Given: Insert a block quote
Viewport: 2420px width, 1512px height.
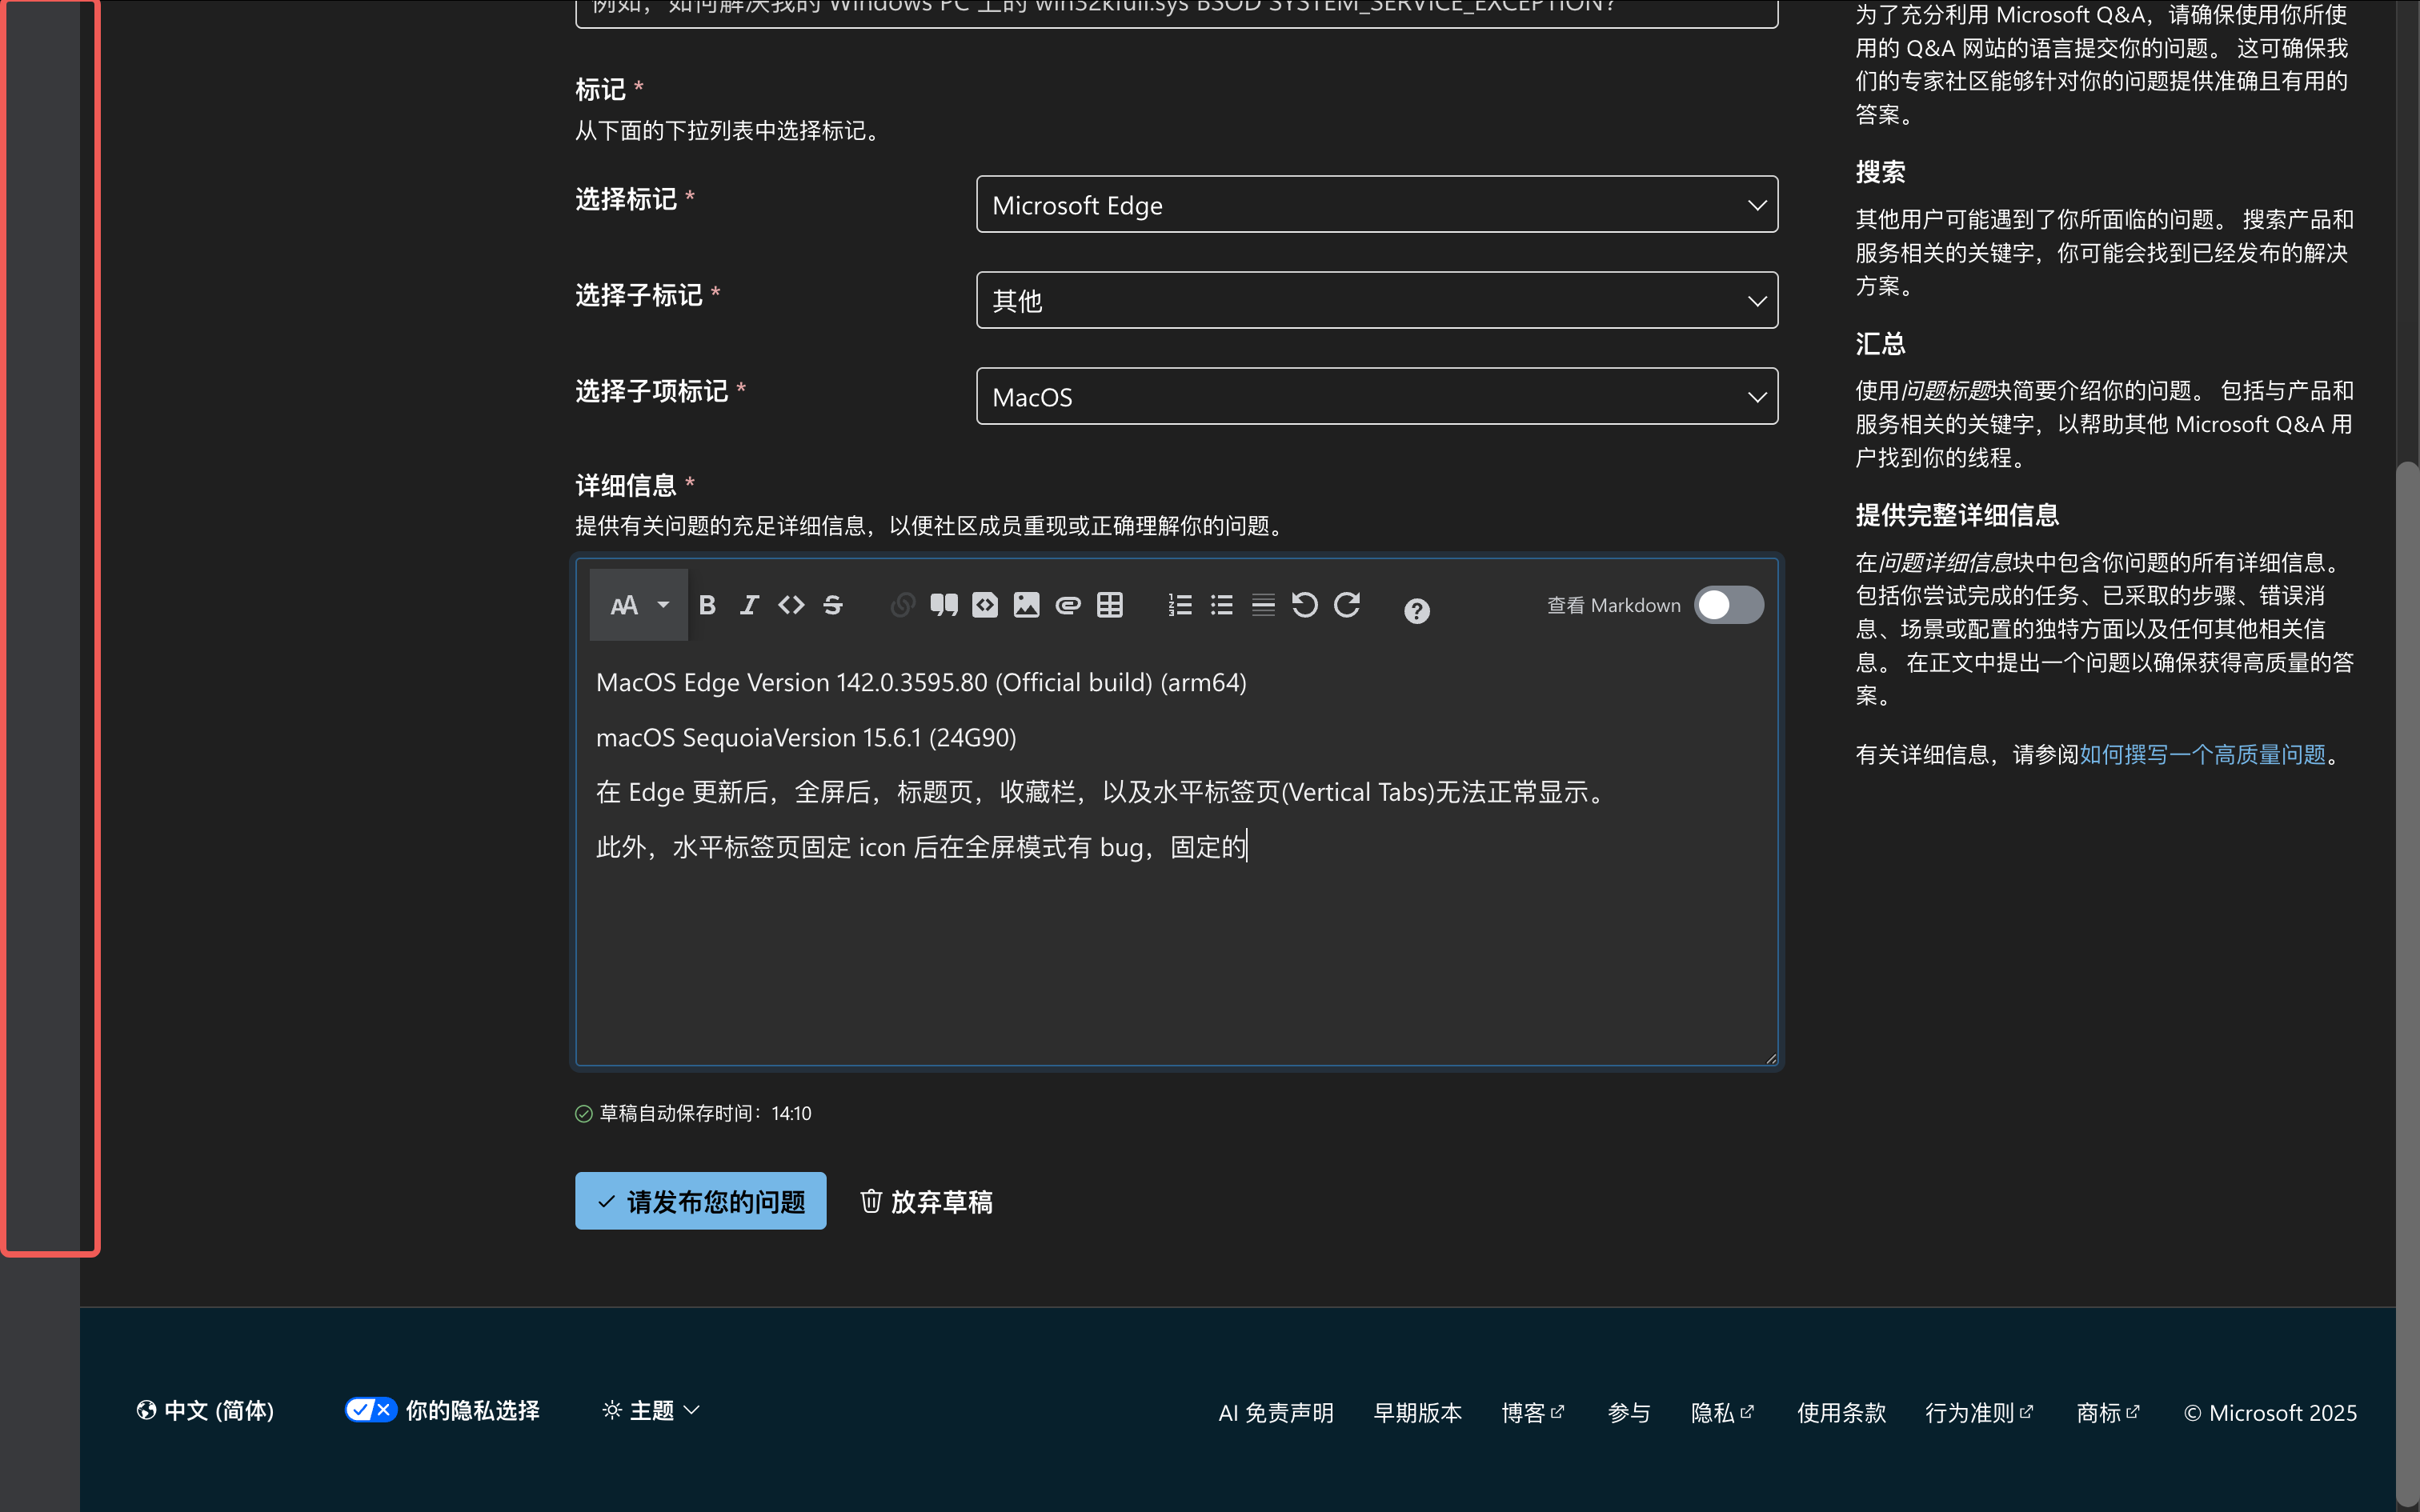Looking at the screenshot, I should [x=944, y=605].
